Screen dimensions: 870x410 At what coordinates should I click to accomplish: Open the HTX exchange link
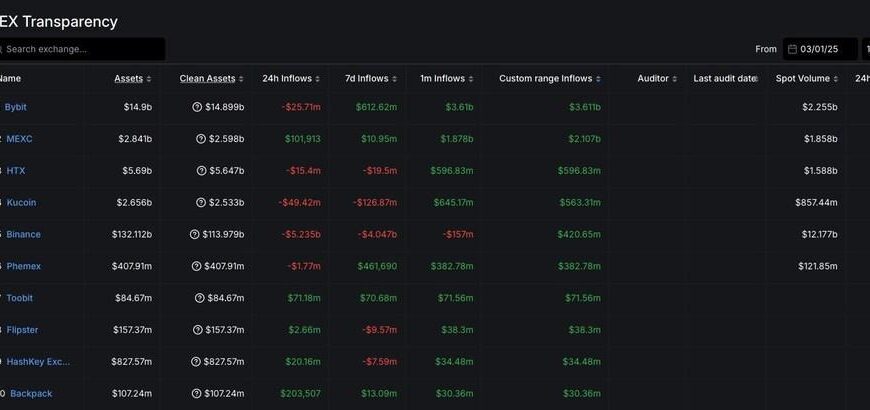tap(16, 171)
